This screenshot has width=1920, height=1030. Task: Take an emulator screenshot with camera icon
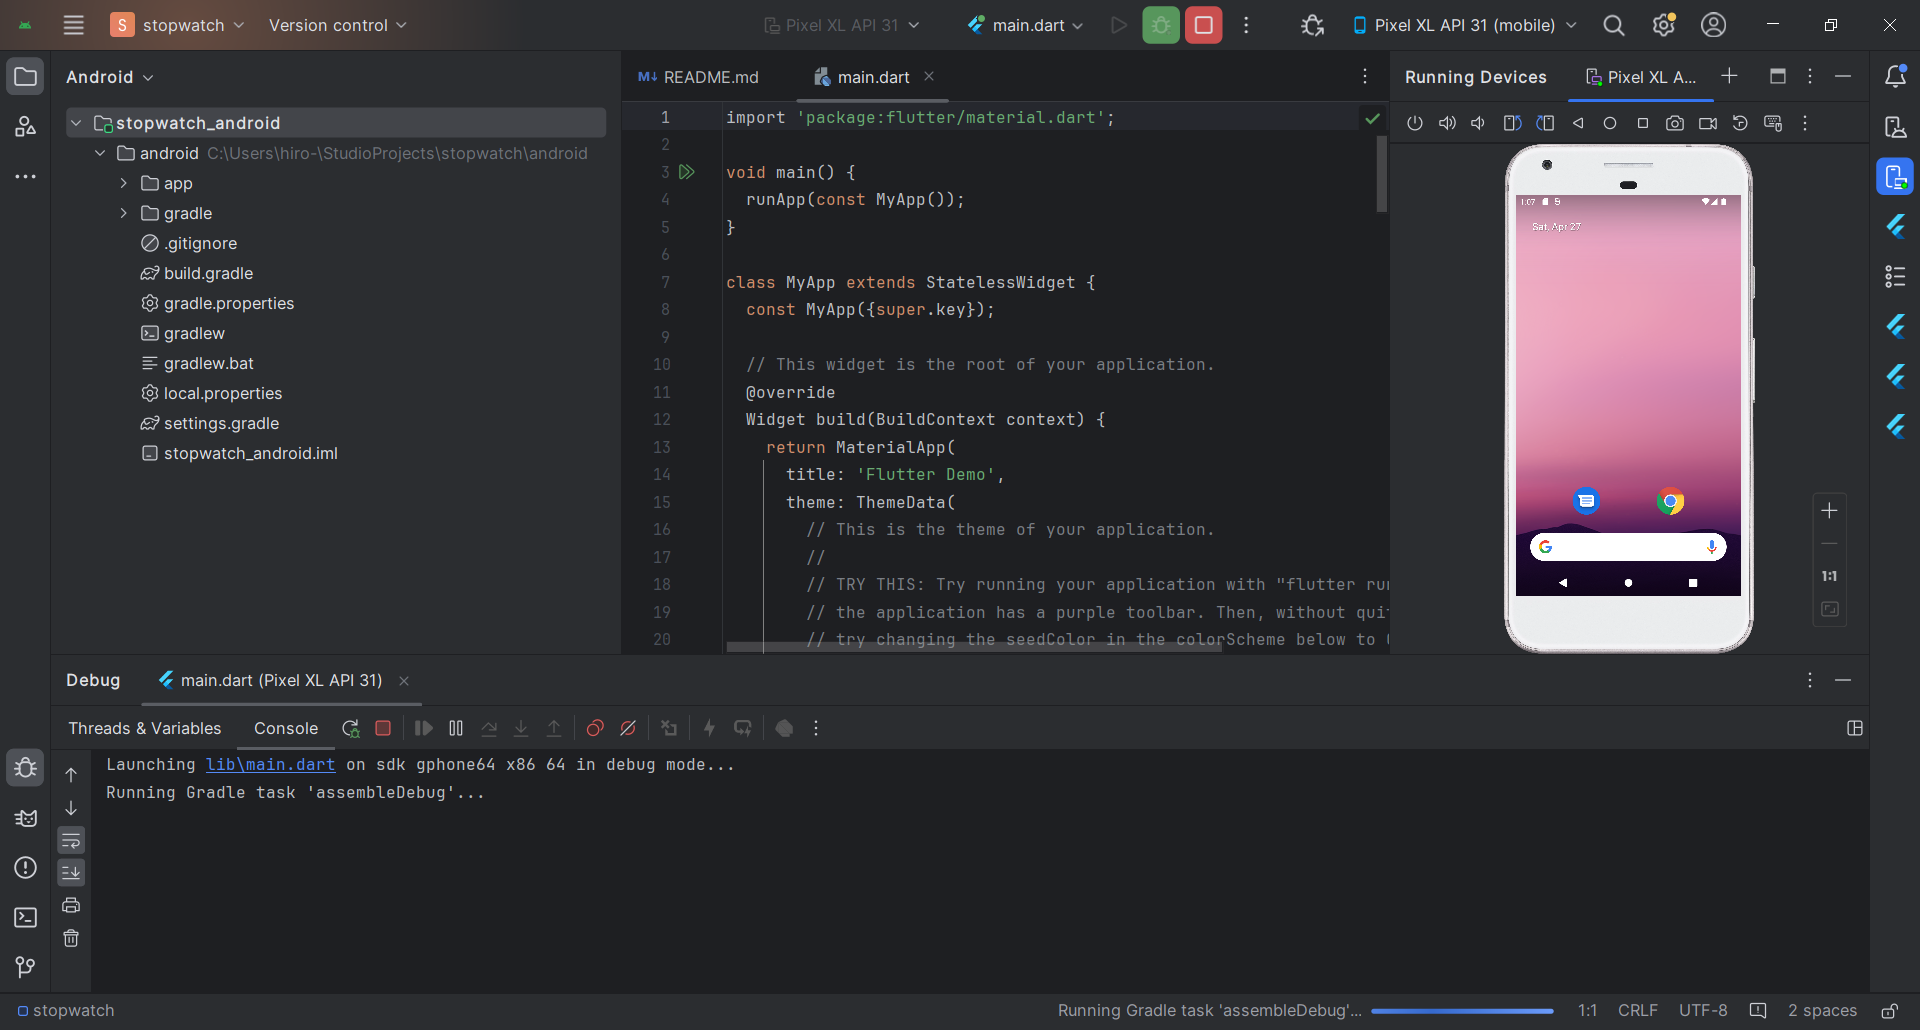(1674, 123)
